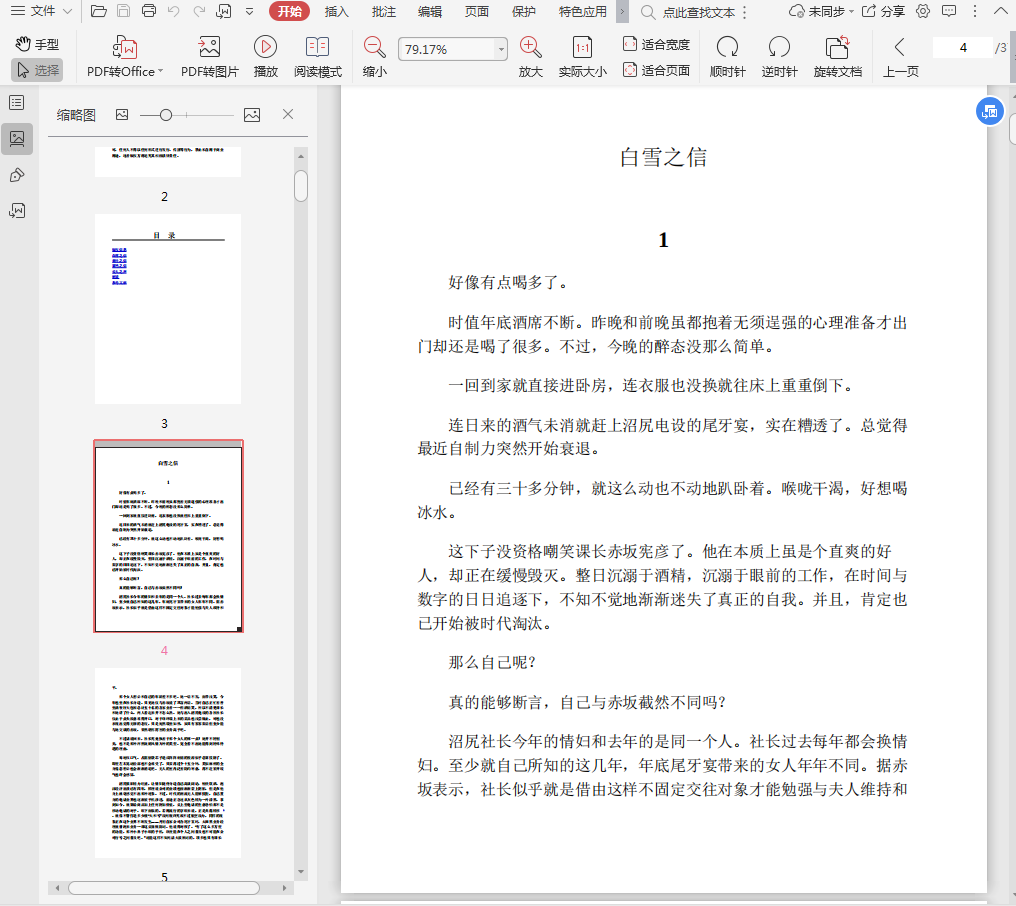Screen dimensions: 1016x906
Task: Rotate page 顺时针 clockwise
Action: click(728, 57)
